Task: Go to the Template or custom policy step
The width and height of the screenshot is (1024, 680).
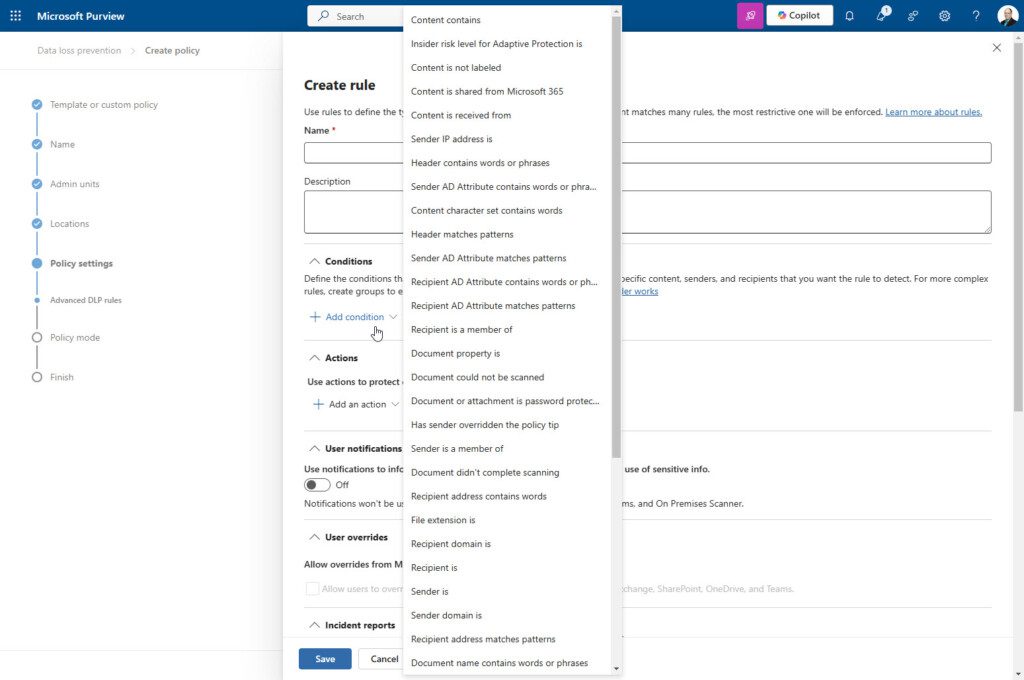Action: pos(104,105)
